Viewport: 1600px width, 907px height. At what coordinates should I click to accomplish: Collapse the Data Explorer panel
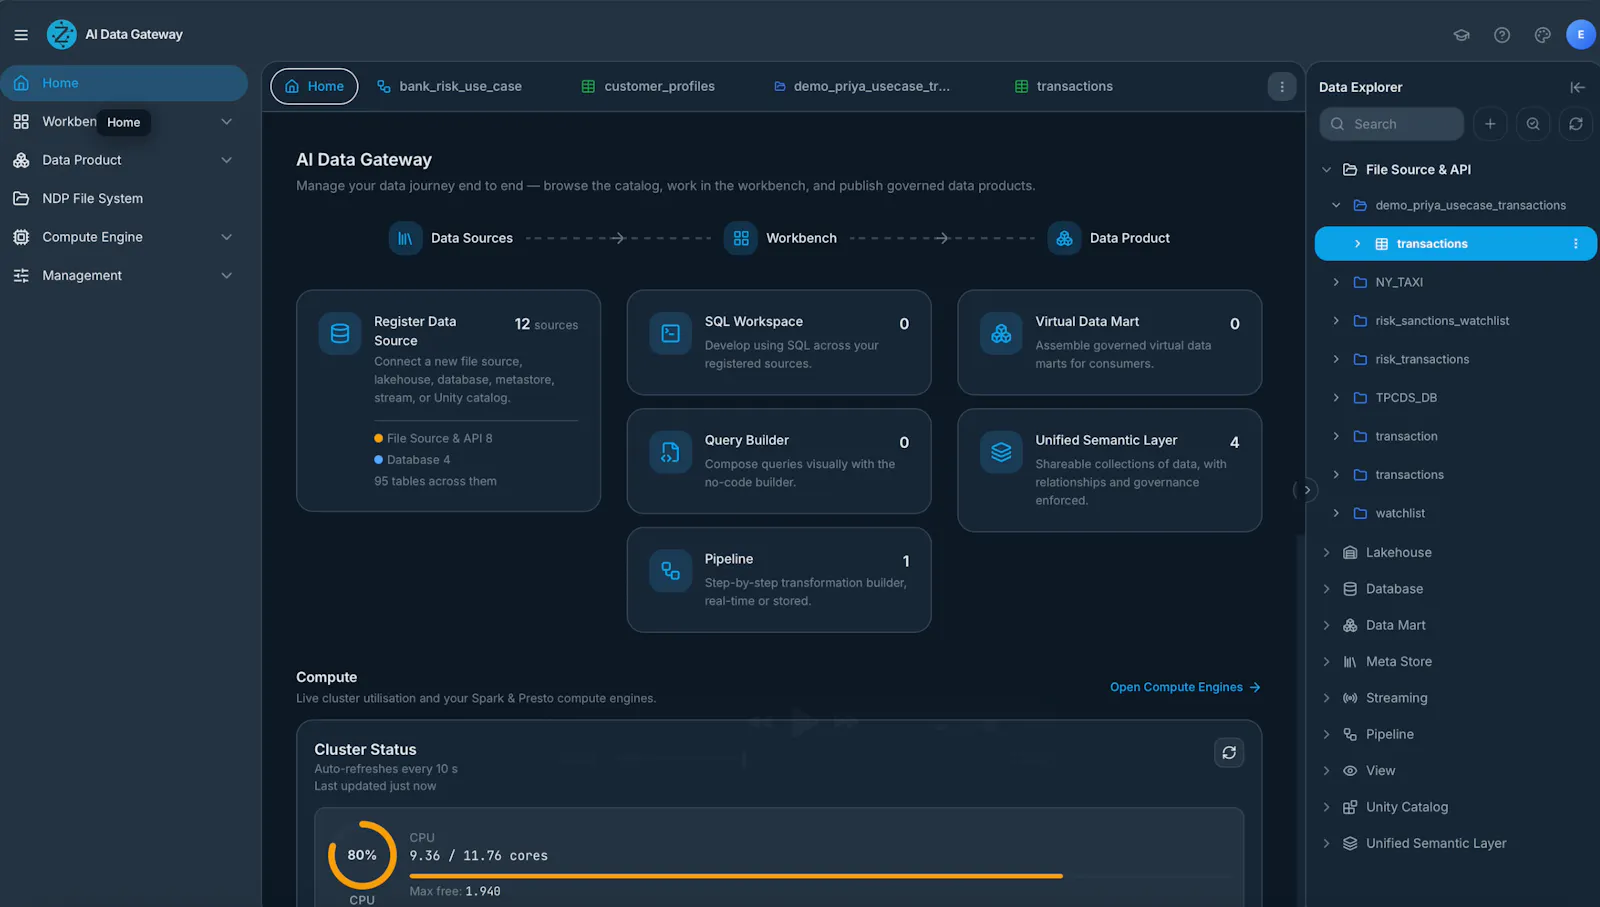click(1577, 88)
